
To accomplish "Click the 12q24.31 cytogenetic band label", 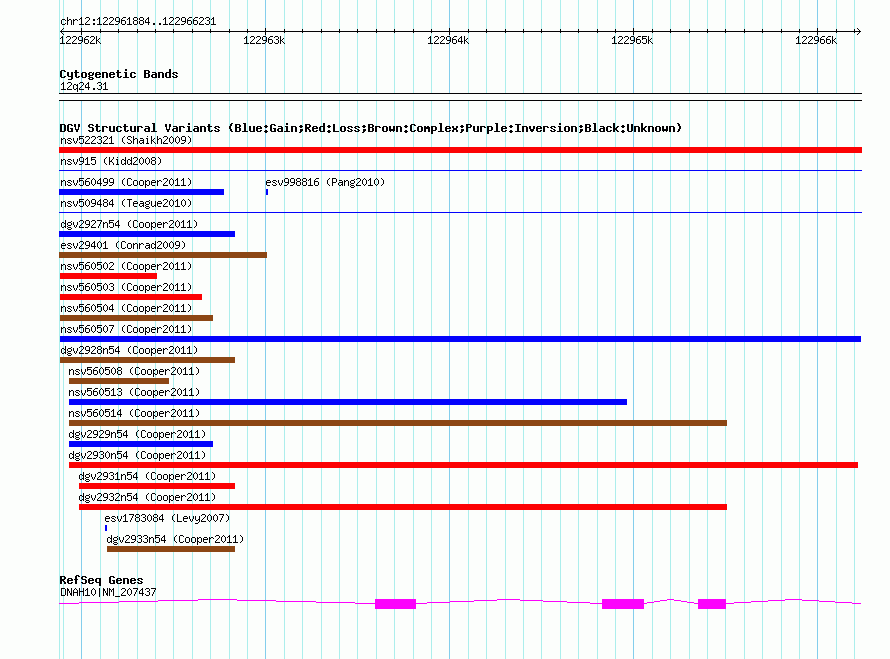I will 84,86.
